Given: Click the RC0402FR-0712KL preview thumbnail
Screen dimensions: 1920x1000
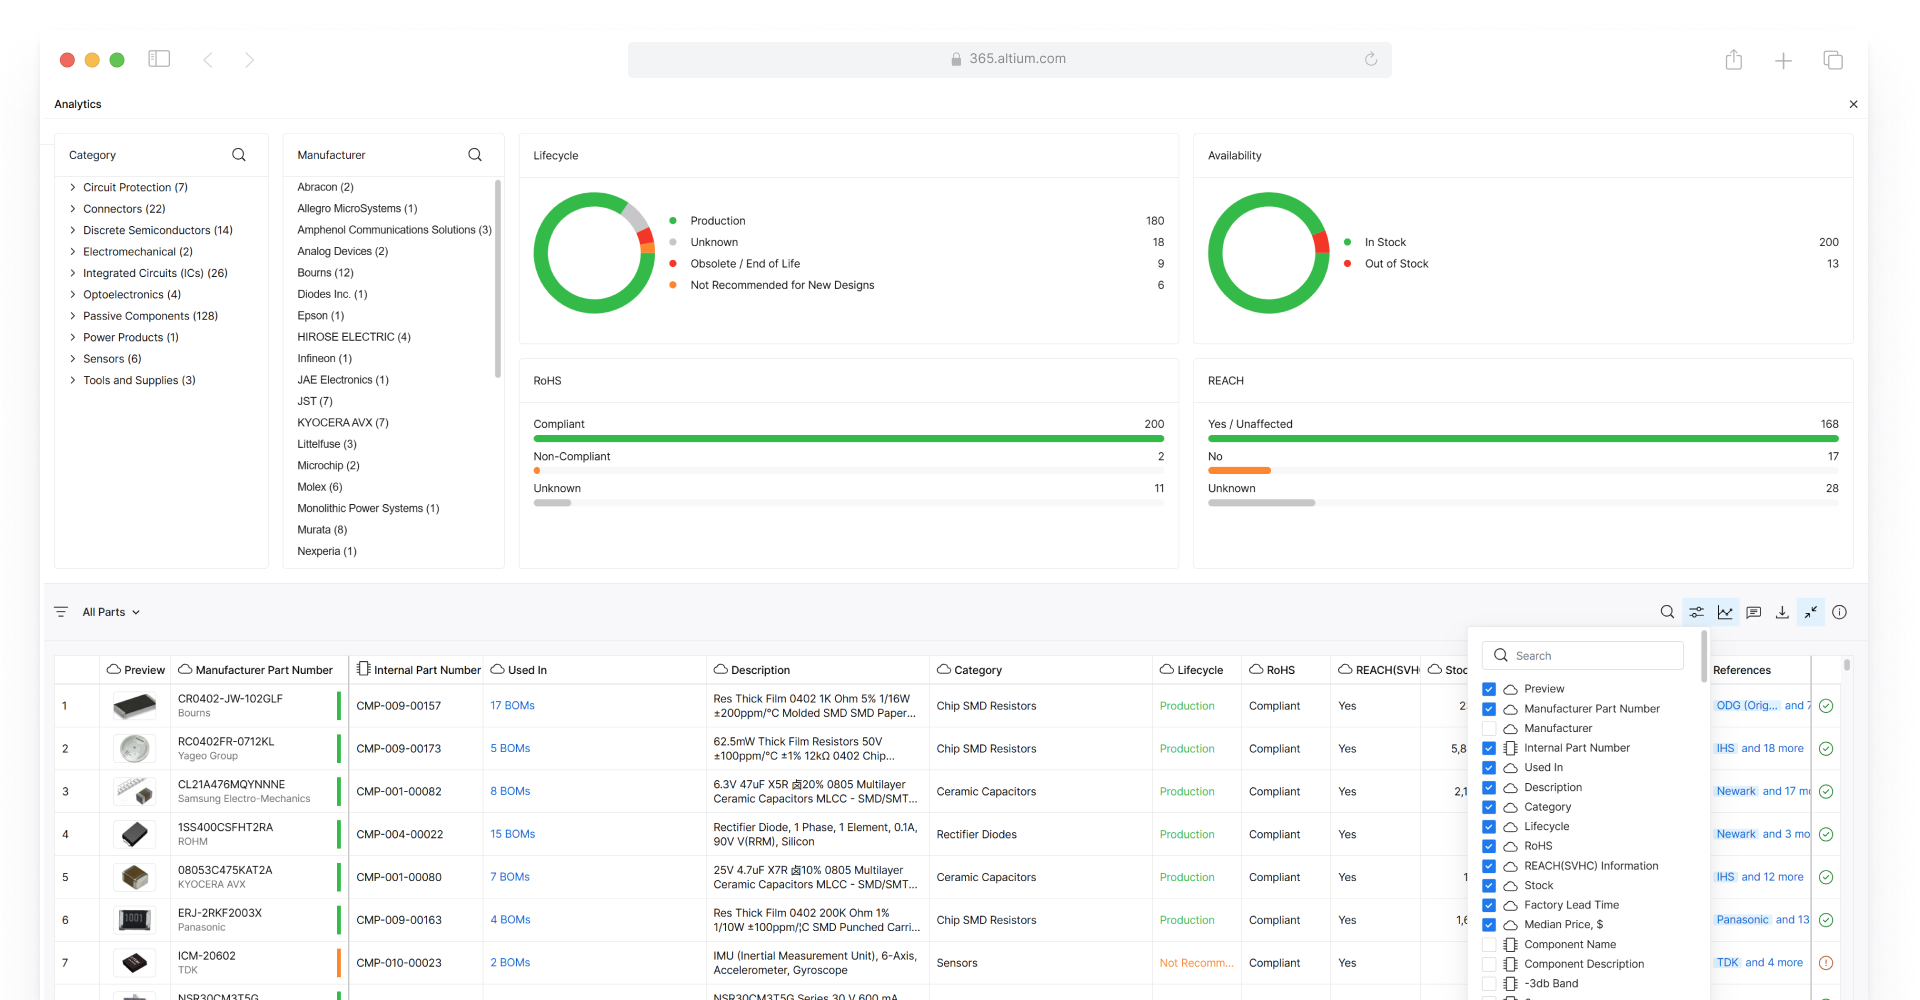Looking at the screenshot, I should coord(134,749).
